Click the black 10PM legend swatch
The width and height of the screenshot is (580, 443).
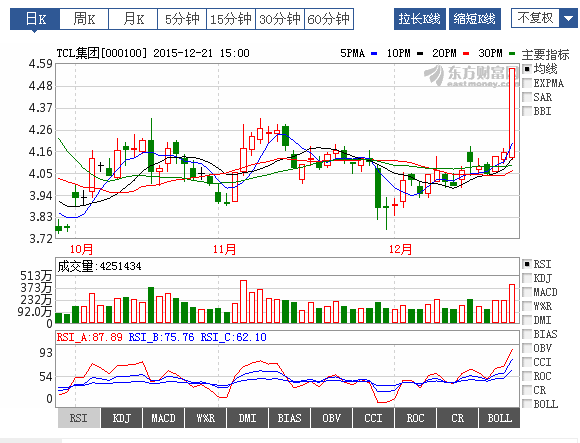(420, 54)
